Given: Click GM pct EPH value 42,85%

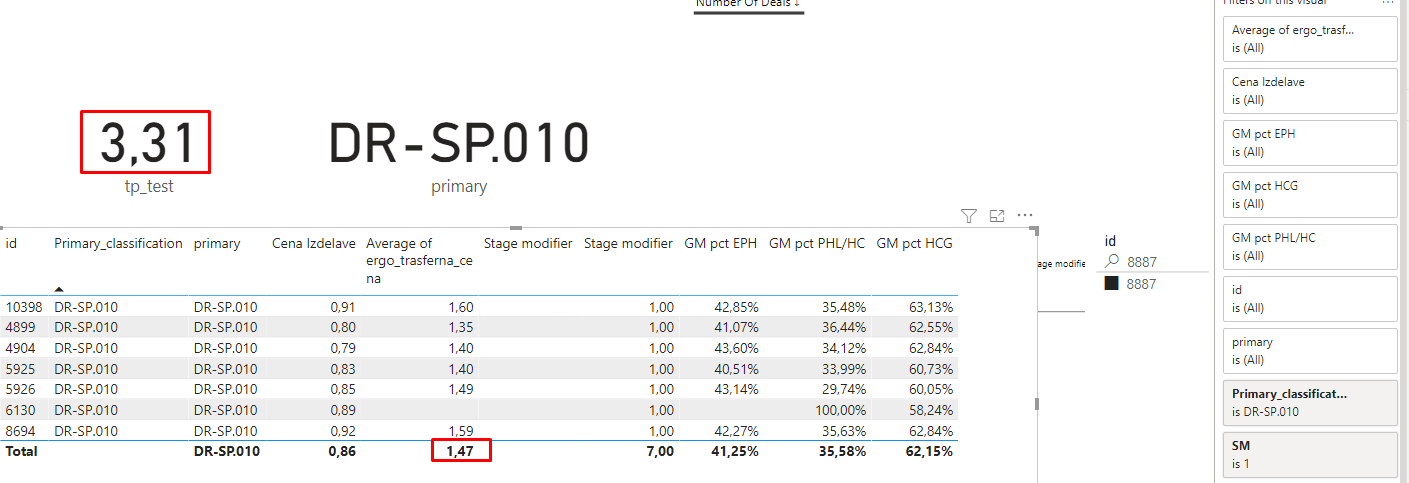Looking at the screenshot, I should (x=735, y=307).
